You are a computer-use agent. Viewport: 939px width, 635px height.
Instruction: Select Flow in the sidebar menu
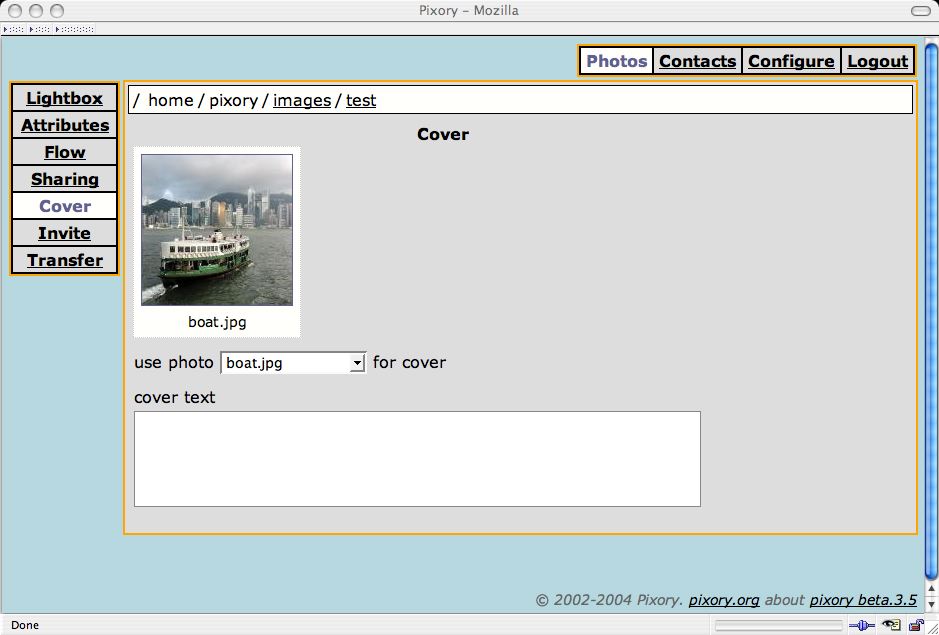(x=64, y=152)
